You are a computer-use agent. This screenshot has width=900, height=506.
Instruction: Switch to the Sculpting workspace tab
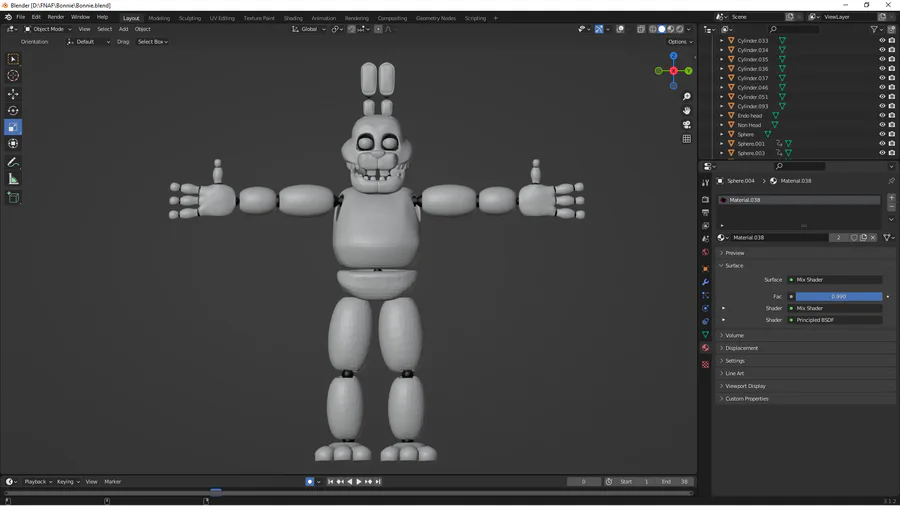pyautogui.click(x=189, y=18)
